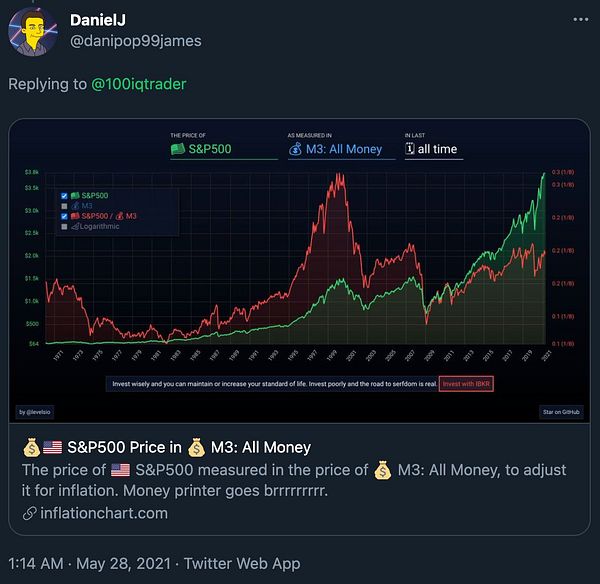Open the M3: All Money measured-in dropdown
This screenshot has width=600, height=584.
[340, 149]
